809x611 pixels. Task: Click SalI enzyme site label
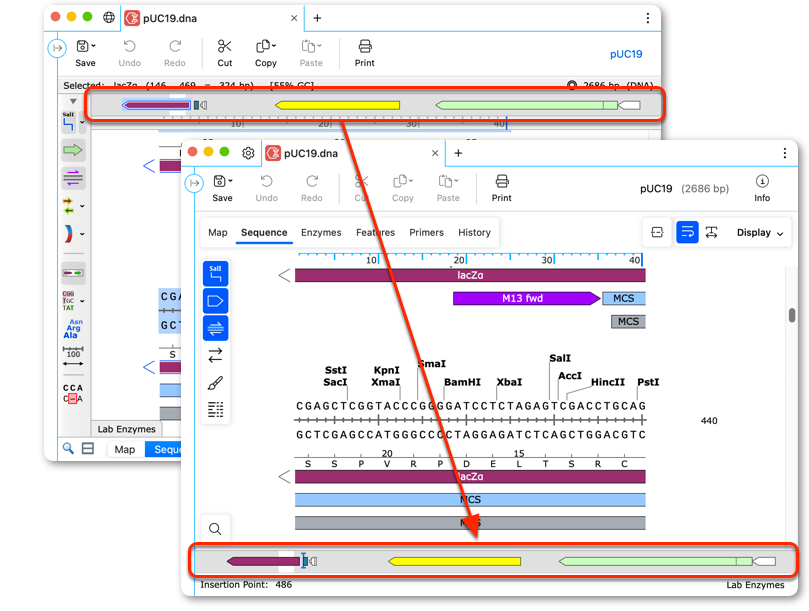(560, 358)
